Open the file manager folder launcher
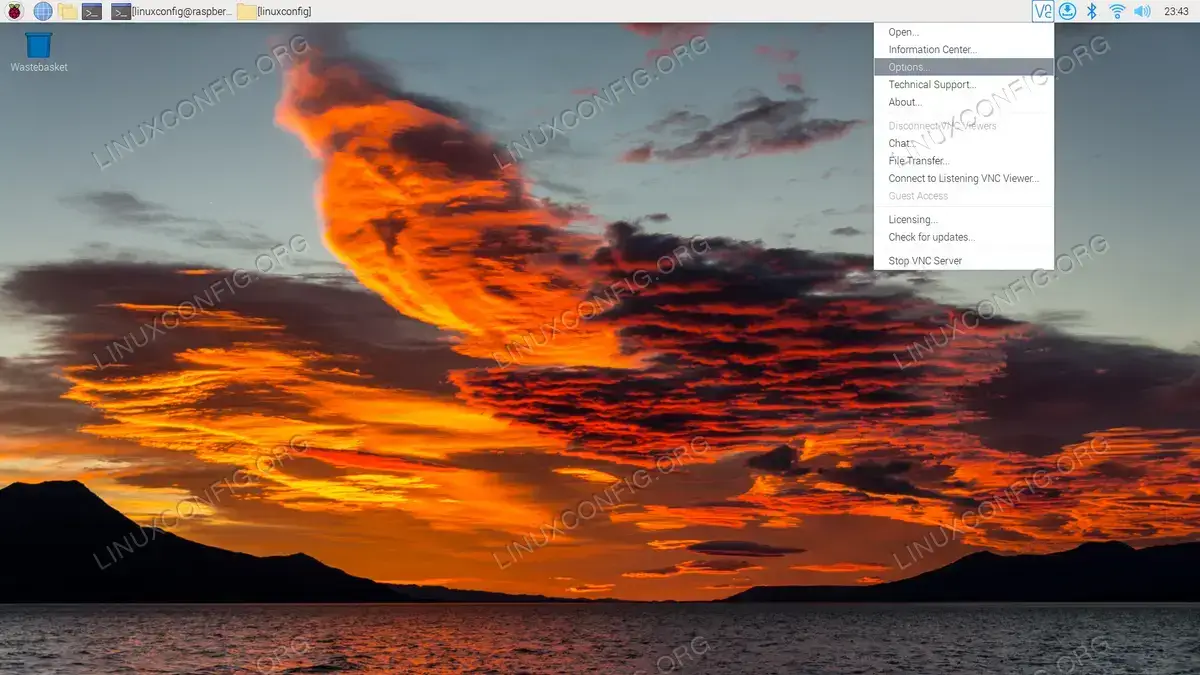 [67, 11]
